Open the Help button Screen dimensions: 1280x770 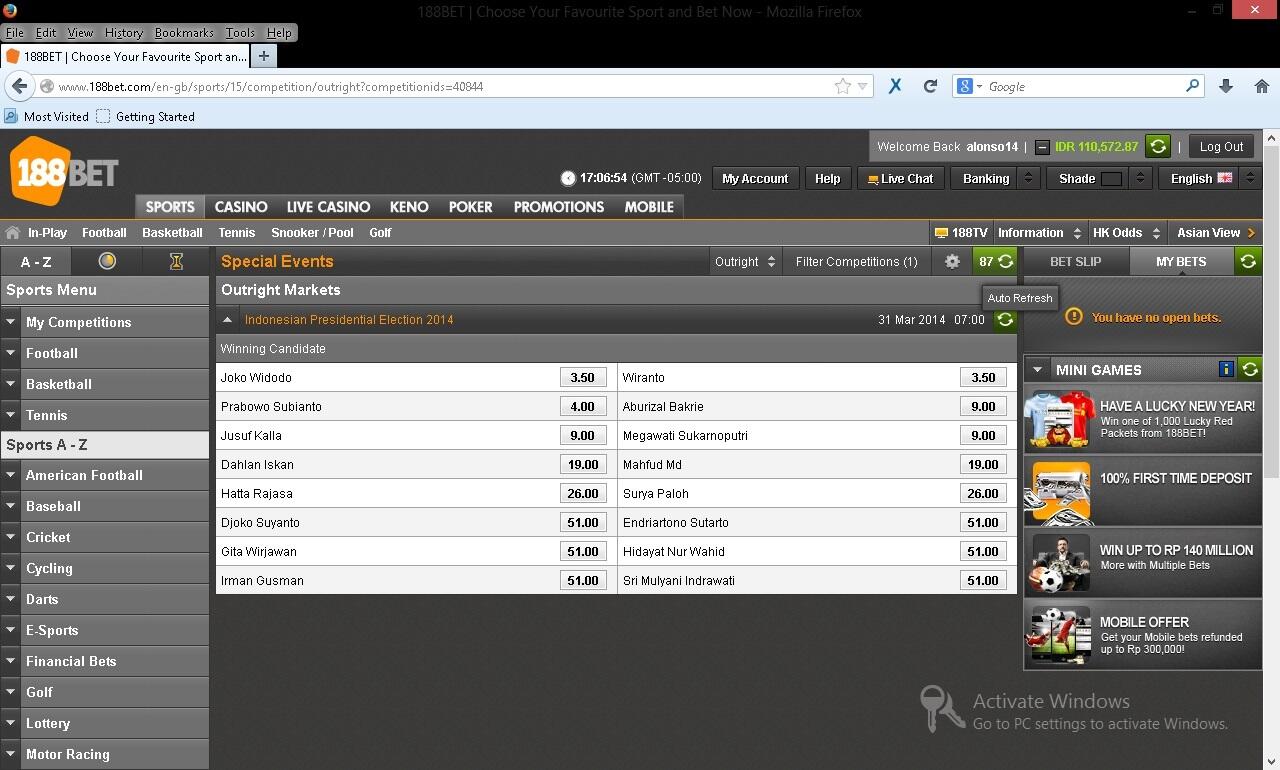point(827,179)
